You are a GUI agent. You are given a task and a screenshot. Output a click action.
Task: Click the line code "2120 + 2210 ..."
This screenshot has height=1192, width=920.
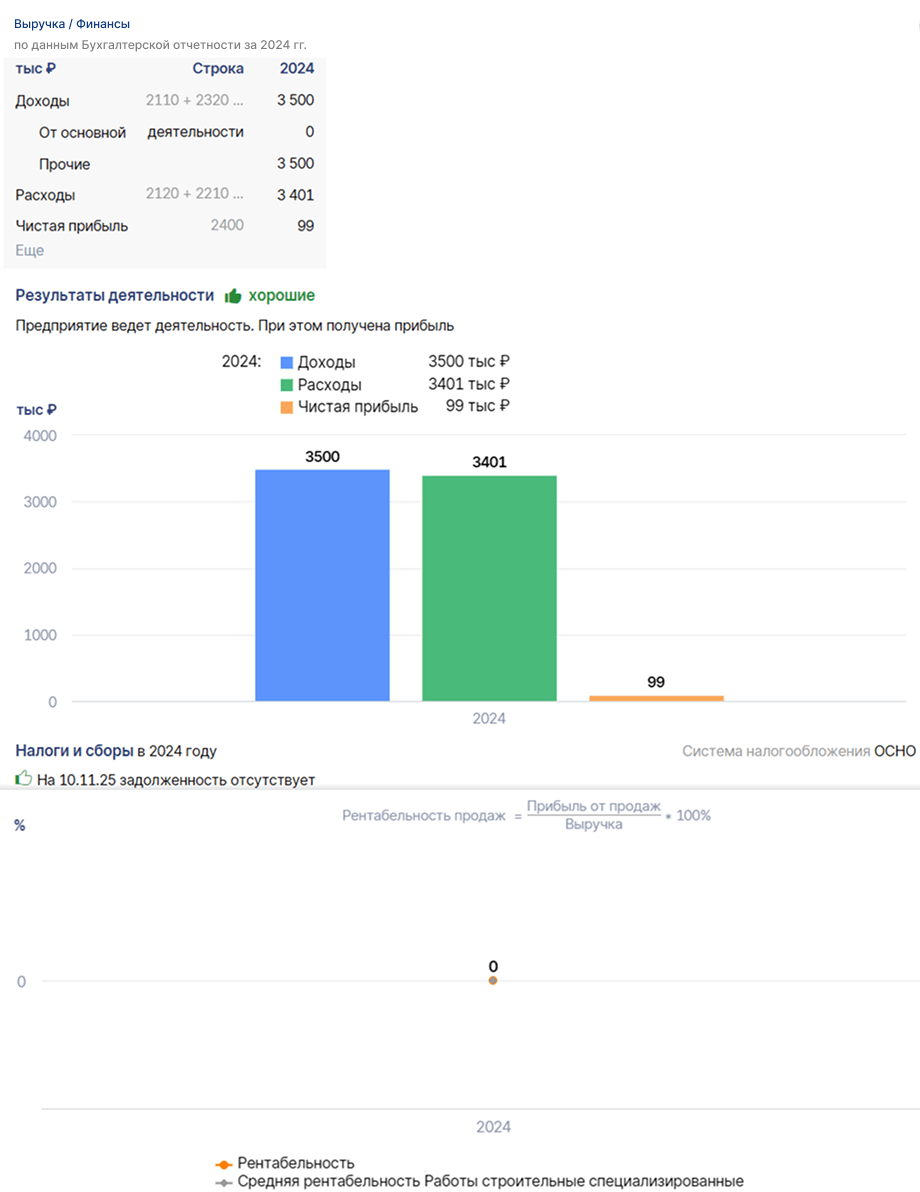[x=195, y=194]
